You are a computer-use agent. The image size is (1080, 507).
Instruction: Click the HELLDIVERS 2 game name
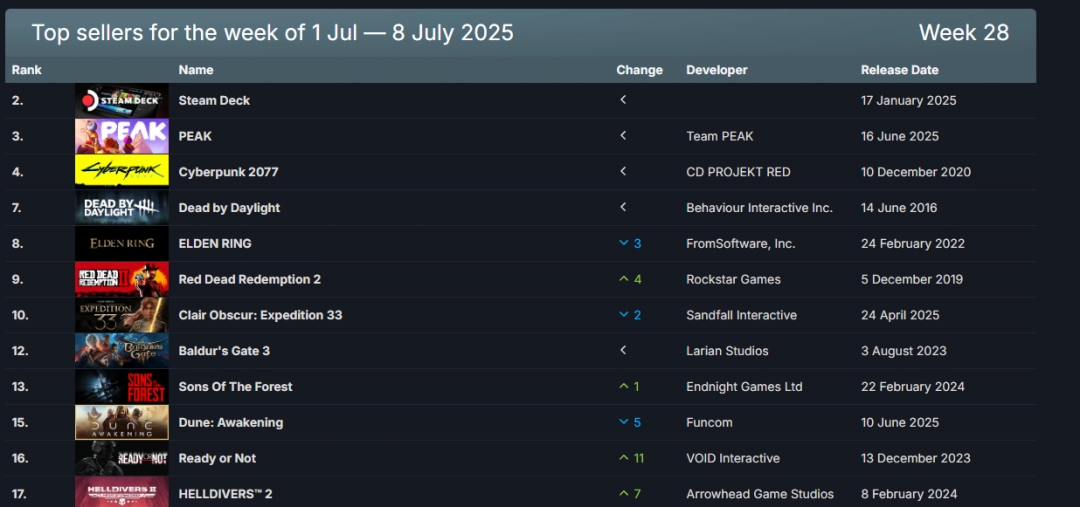[225, 494]
